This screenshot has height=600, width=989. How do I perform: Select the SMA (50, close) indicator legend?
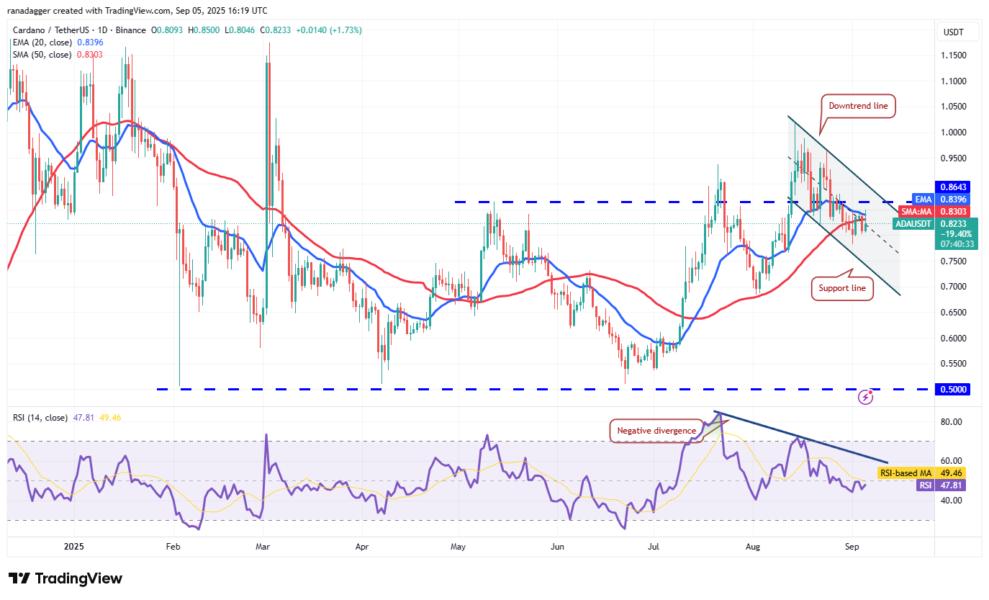click(57, 55)
